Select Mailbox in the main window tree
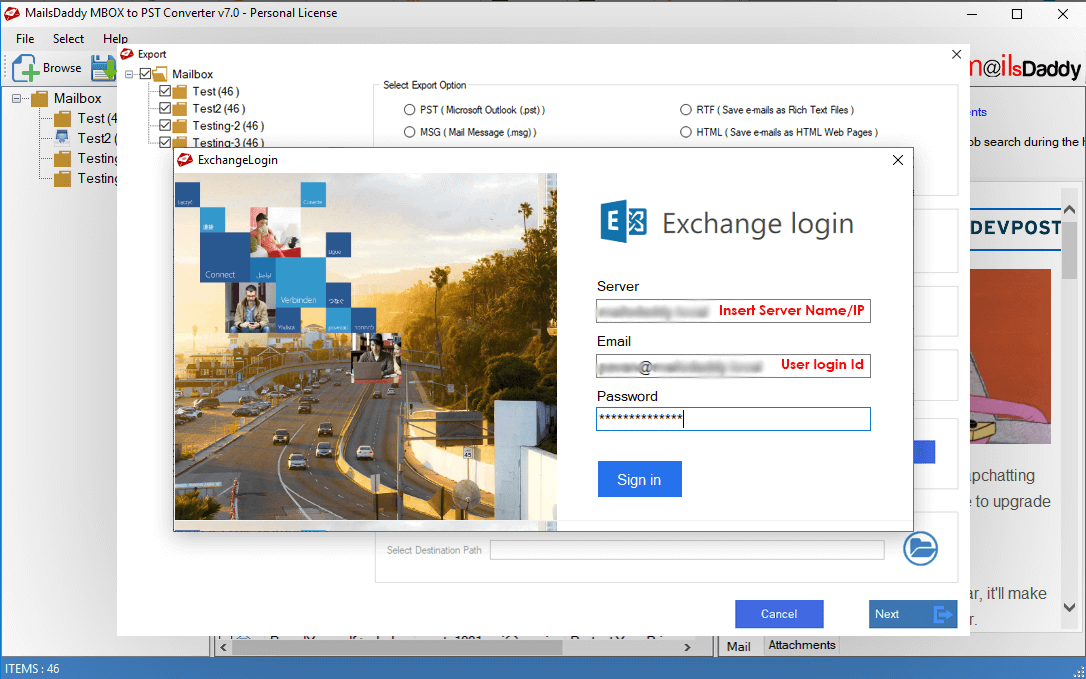 pos(78,98)
